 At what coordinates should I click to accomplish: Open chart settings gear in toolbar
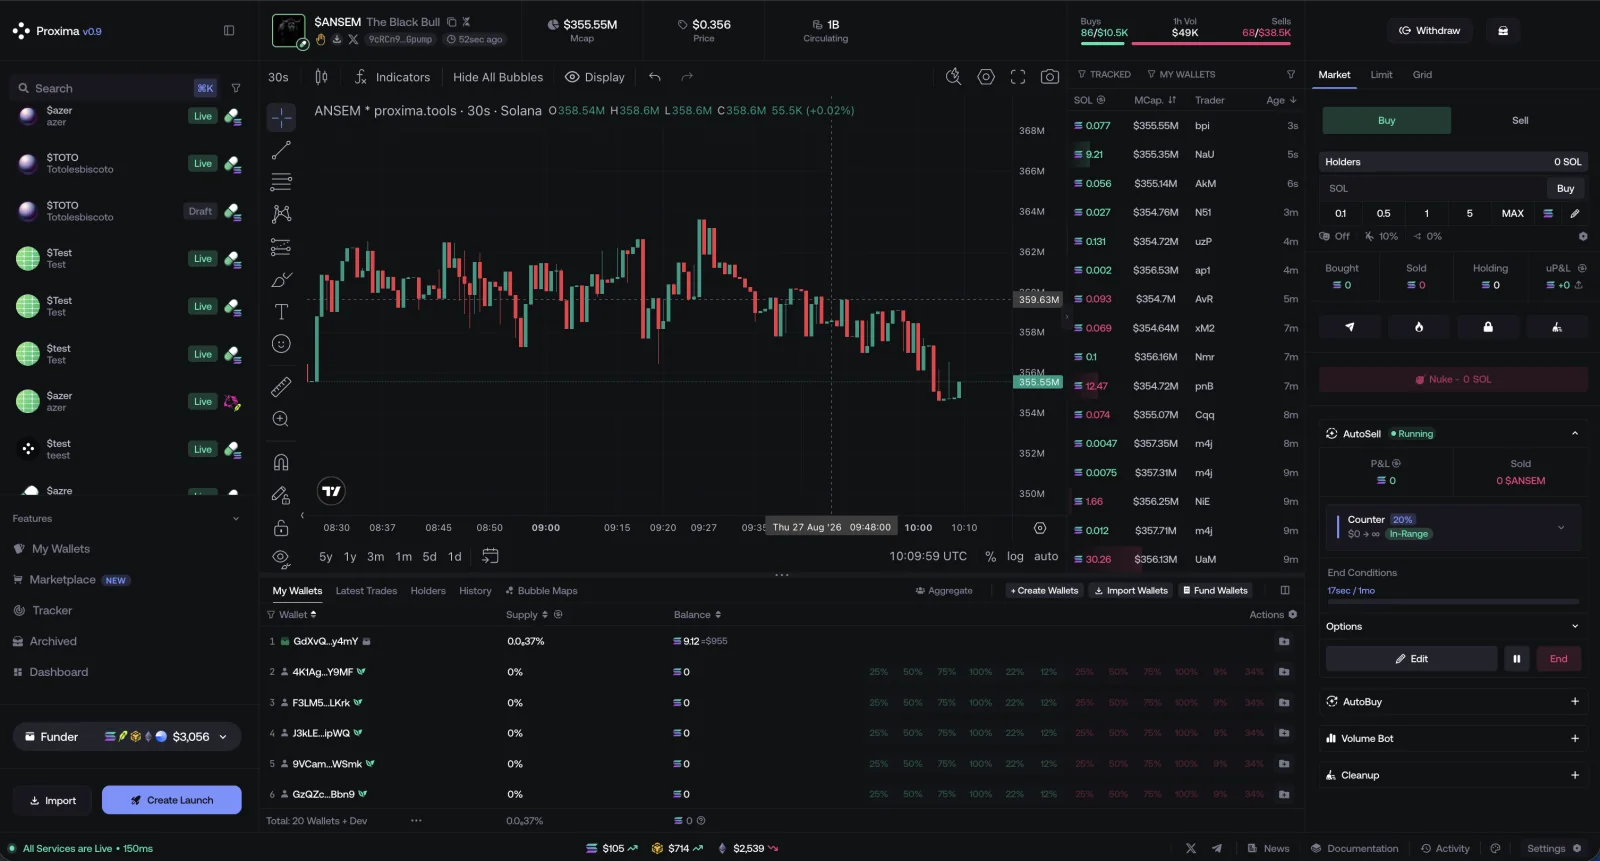tap(986, 77)
